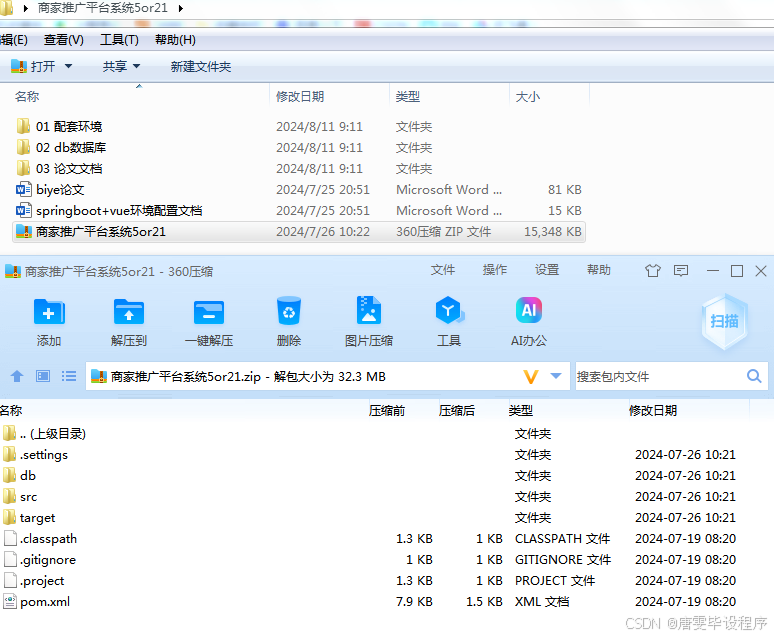
Task: Open the 图片压缩 image compress tool
Action: [x=369, y=310]
